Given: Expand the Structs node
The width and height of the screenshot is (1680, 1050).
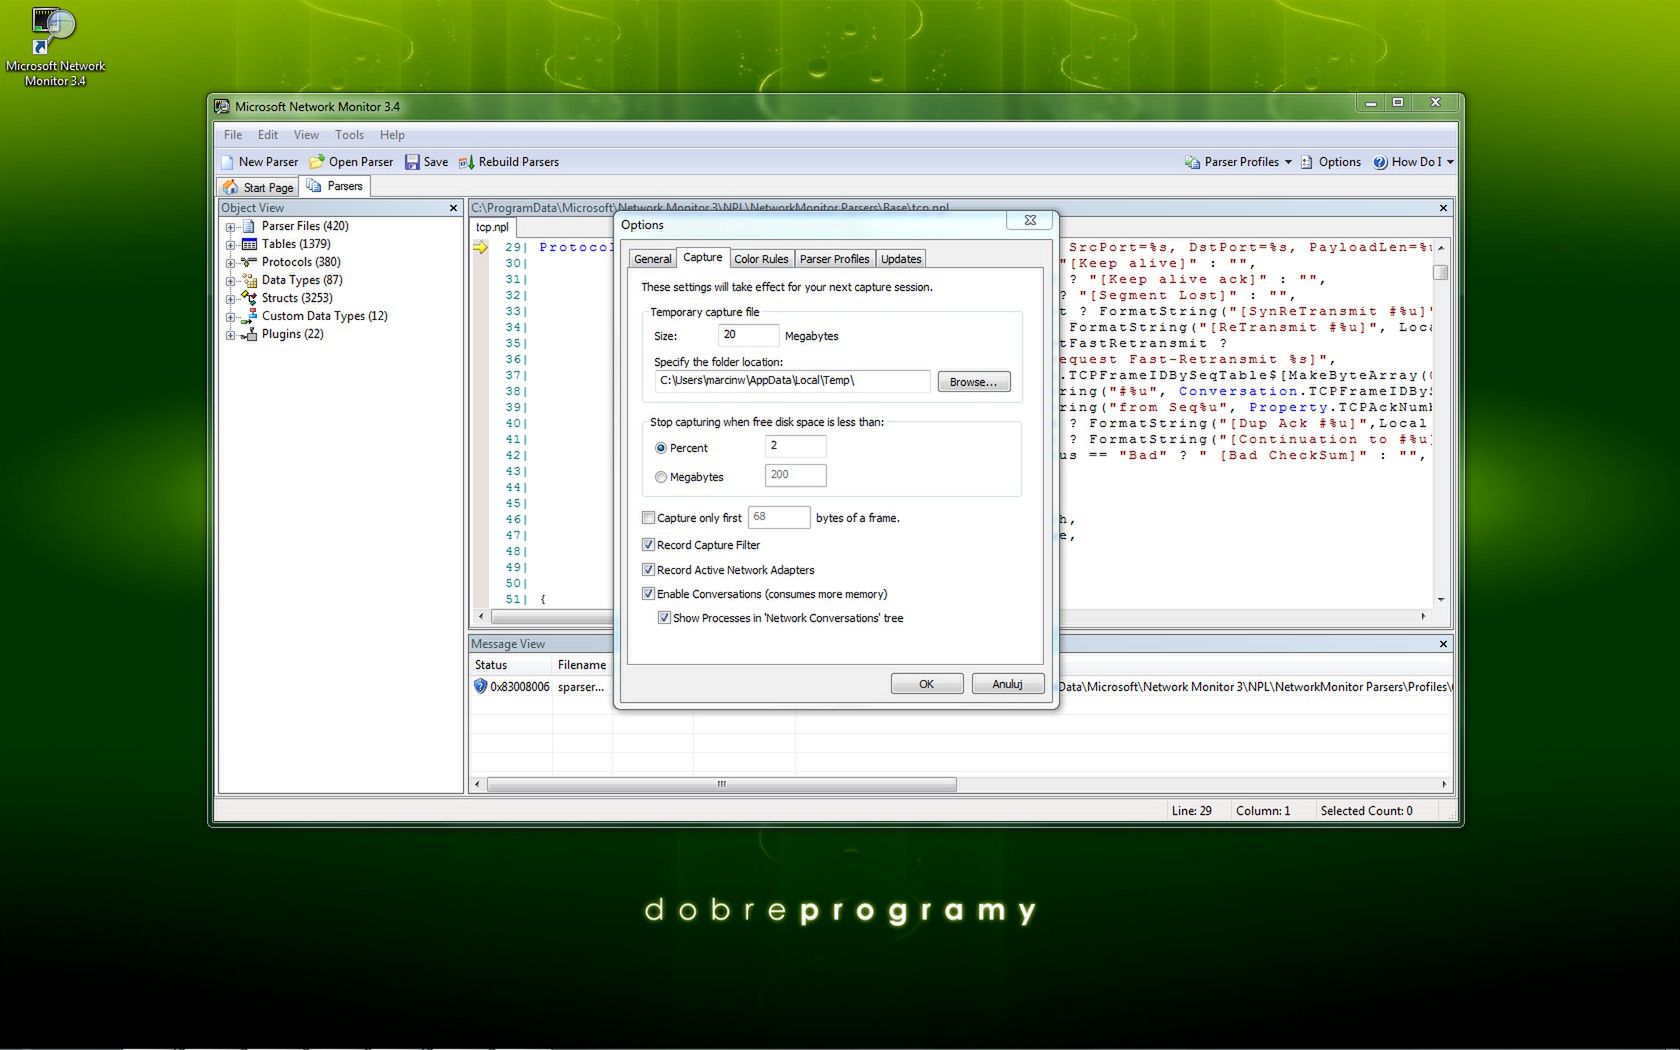Looking at the screenshot, I should [230, 299].
